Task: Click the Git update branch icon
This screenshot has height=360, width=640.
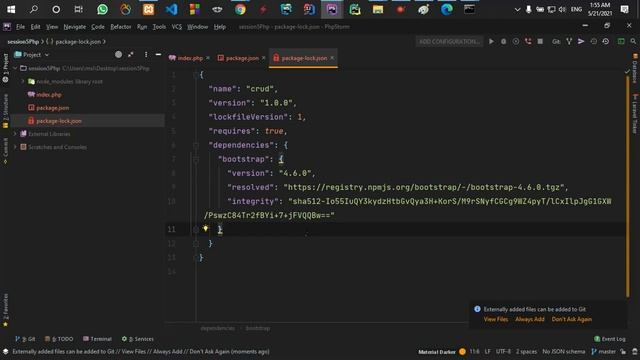Action: click(569, 41)
